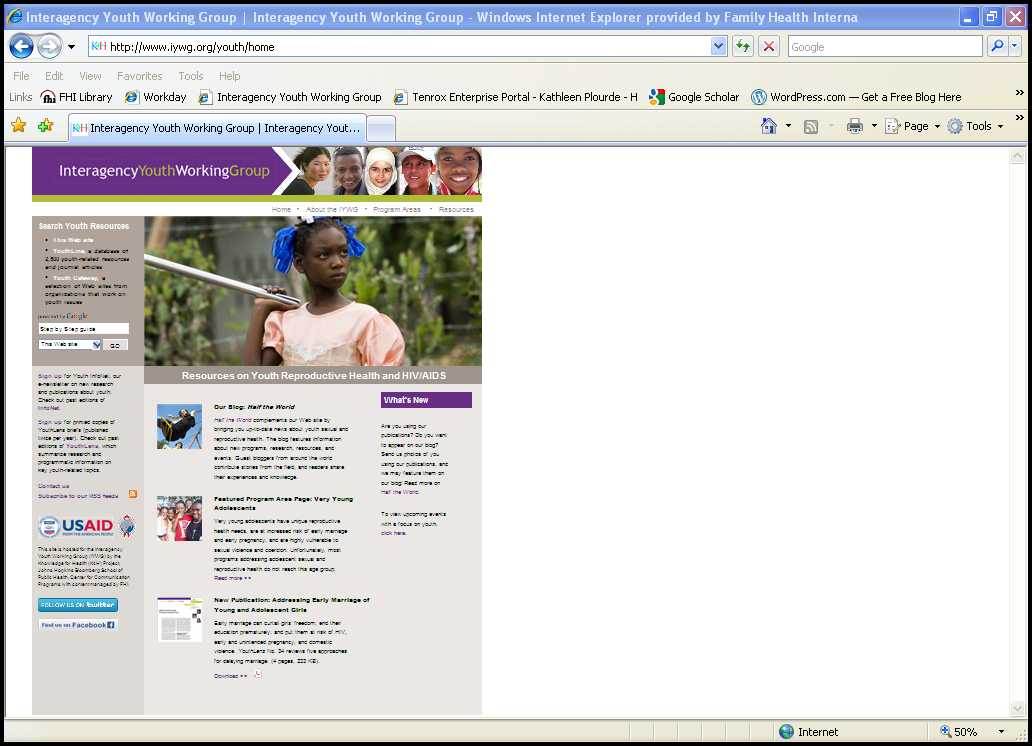Click the Stop loading red X icon
Viewport: 1032px width, 746px height.
coord(768,46)
